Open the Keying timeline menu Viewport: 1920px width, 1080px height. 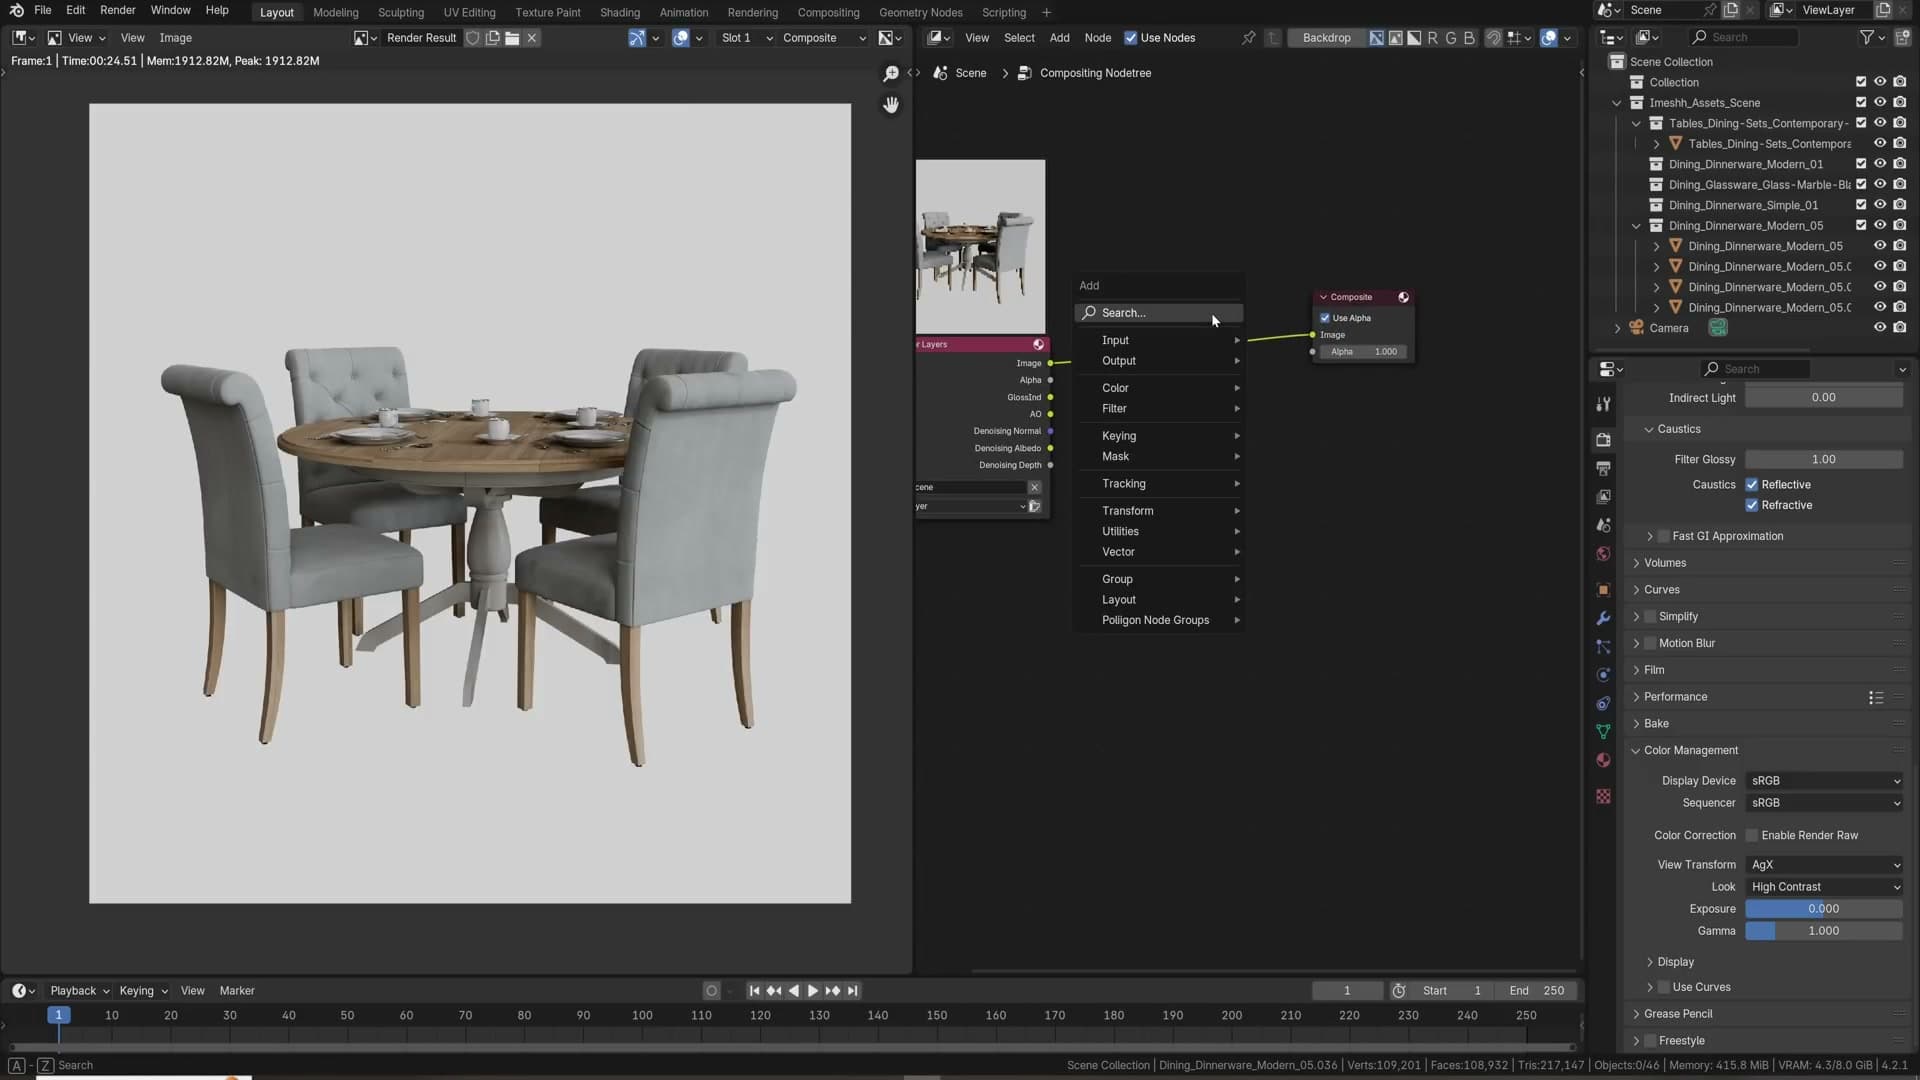pyautogui.click(x=143, y=992)
